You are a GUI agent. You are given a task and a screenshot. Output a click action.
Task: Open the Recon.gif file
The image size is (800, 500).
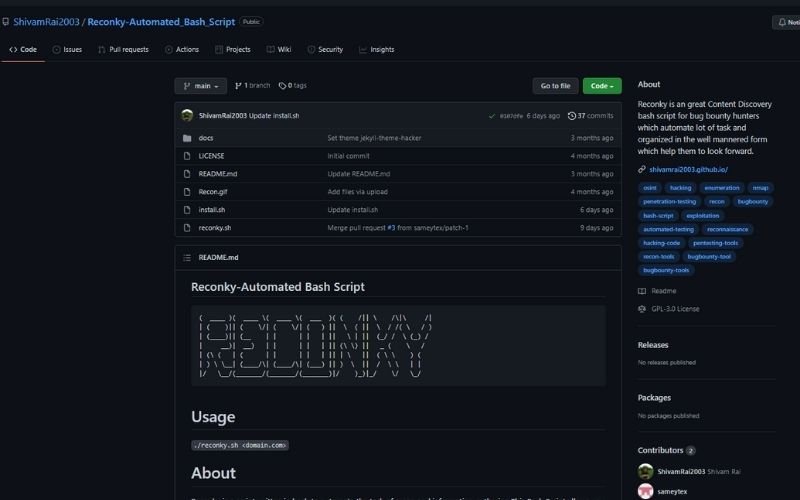(x=213, y=192)
